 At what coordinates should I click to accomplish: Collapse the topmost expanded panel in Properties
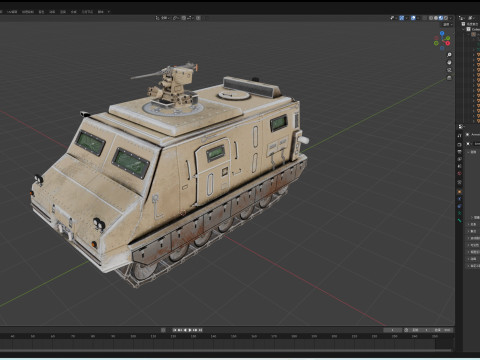click(468, 152)
